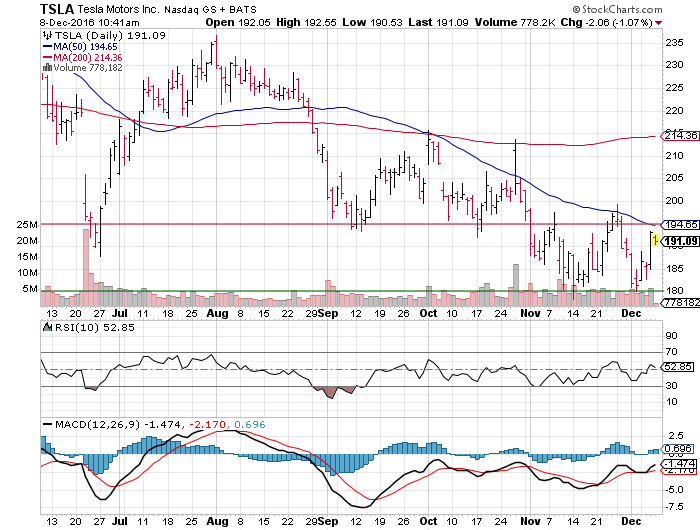The image size is (700, 530).
Task: Click the RSI(10) 52.85 panel title
Action: (x=95, y=327)
